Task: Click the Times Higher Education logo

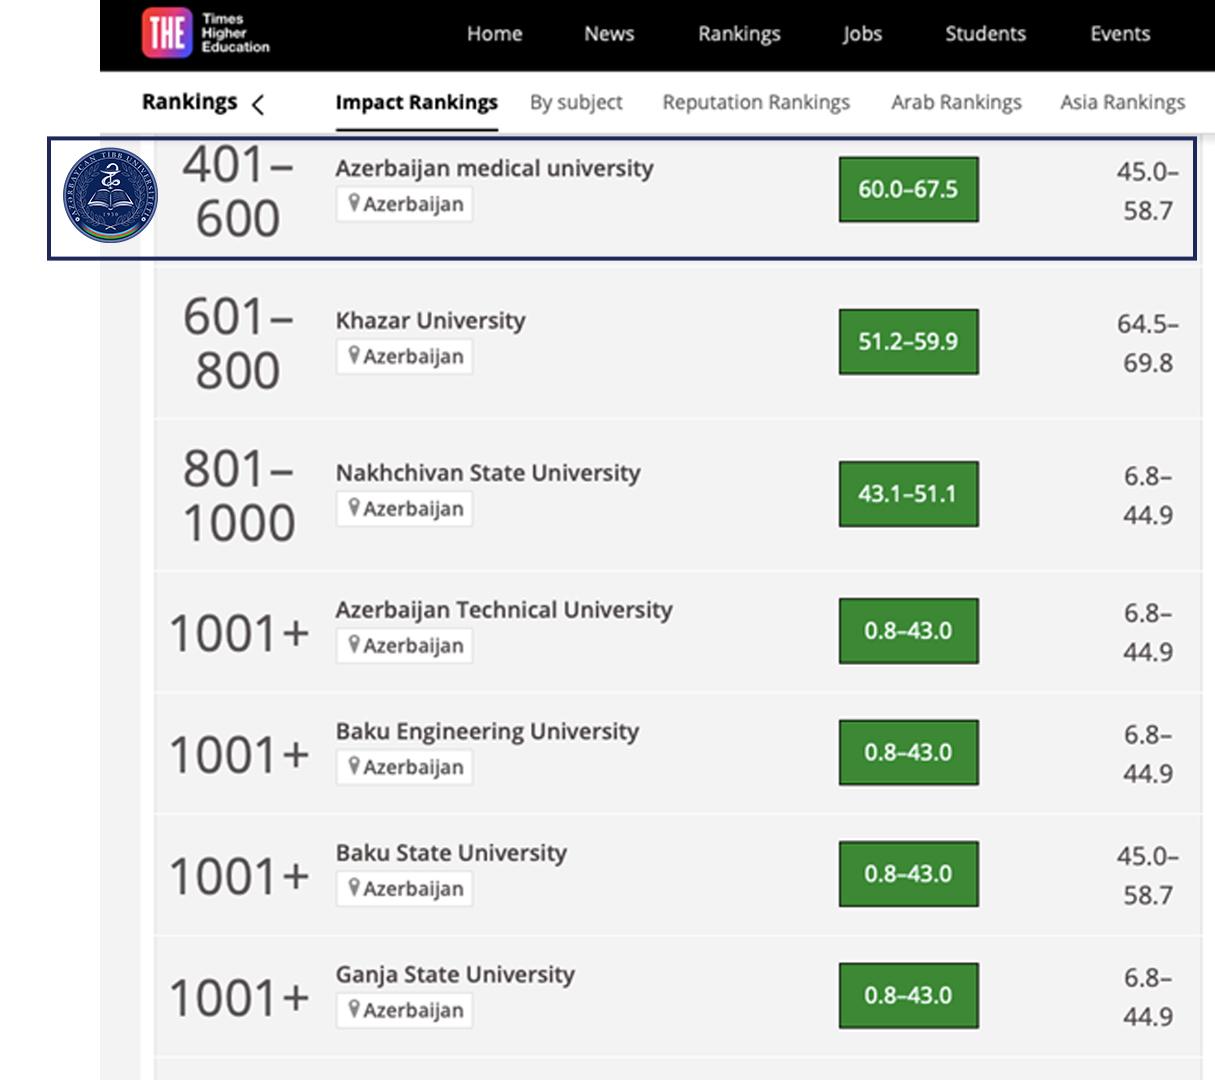Action: (206, 33)
